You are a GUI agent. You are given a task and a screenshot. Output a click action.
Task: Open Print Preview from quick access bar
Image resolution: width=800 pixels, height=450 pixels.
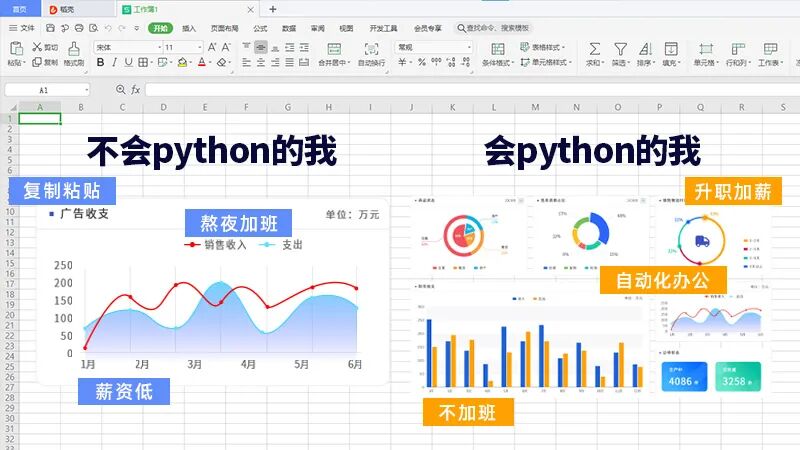[x=93, y=28]
